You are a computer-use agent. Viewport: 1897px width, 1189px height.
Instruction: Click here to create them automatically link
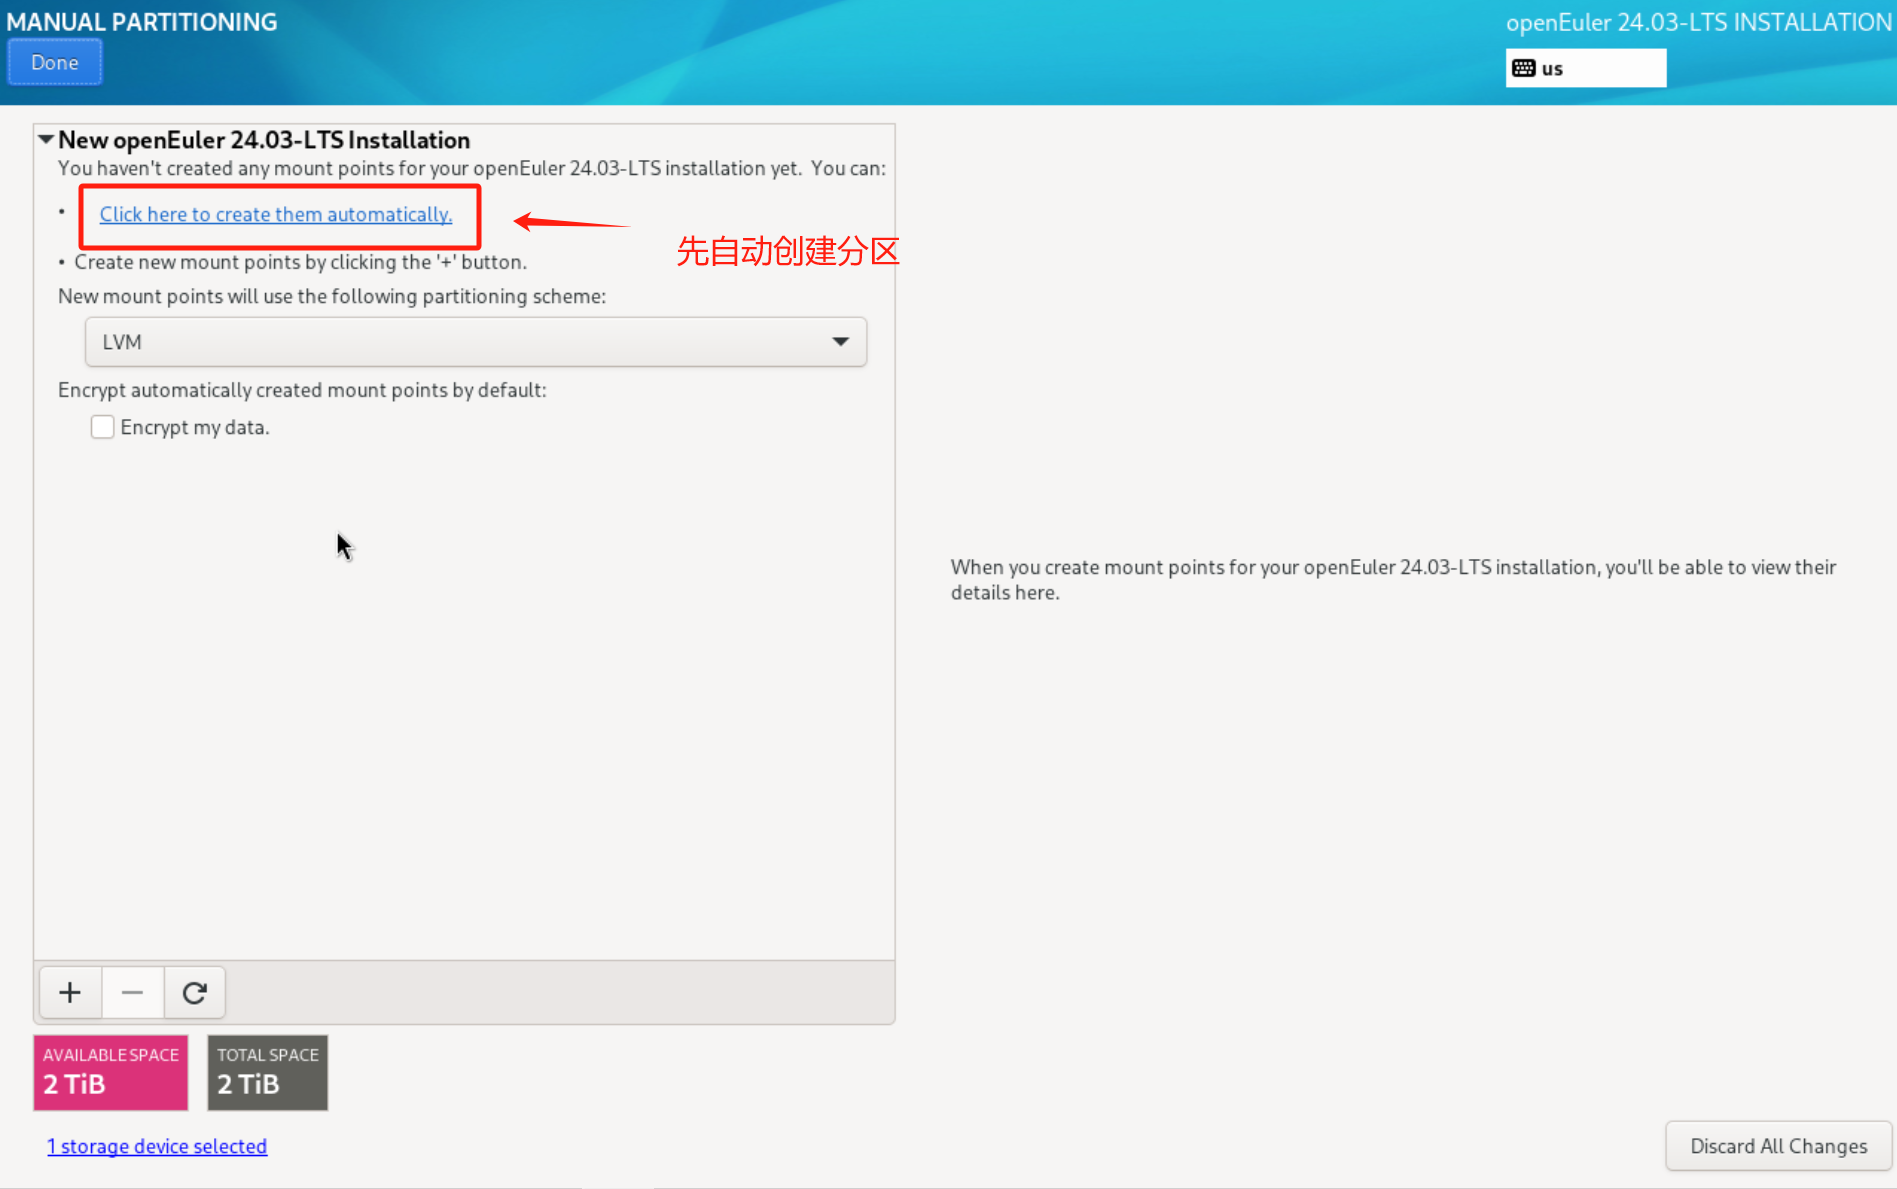tap(276, 214)
